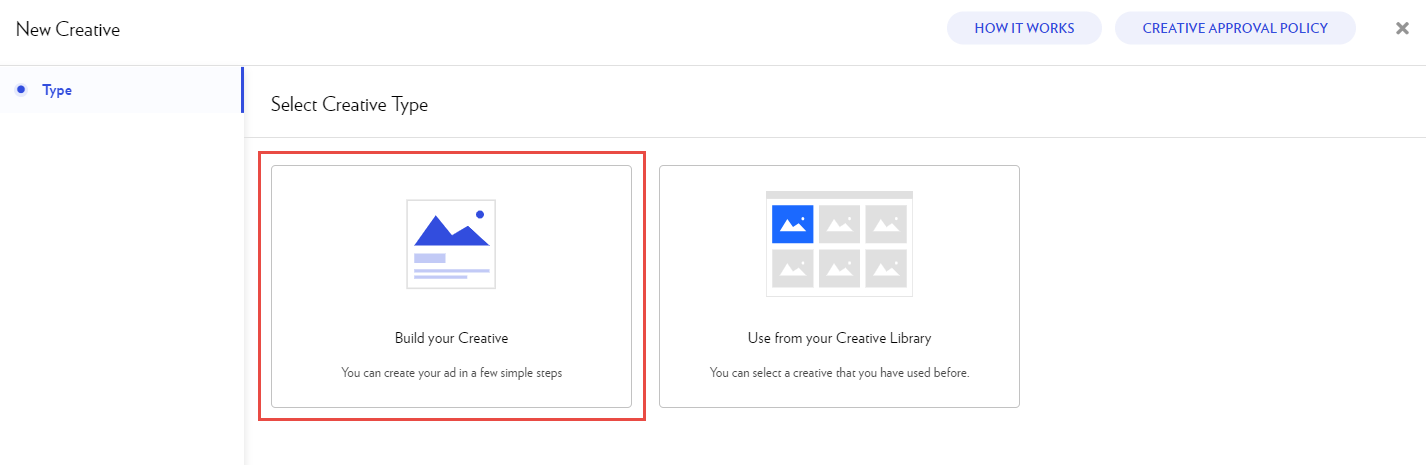This screenshot has height=465, width=1426.
Task: Click "You can select a creative" description text
Action: (x=839, y=373)
